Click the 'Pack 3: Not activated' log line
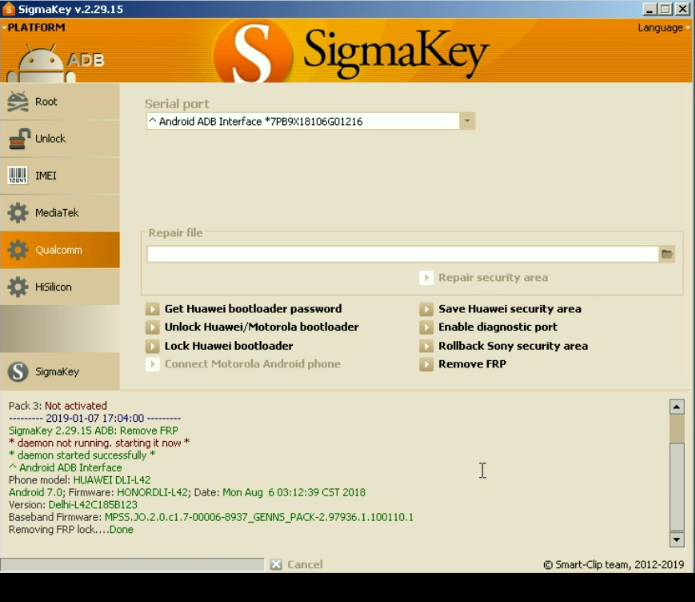Viewport: 695px width, 602px height. 58,406
